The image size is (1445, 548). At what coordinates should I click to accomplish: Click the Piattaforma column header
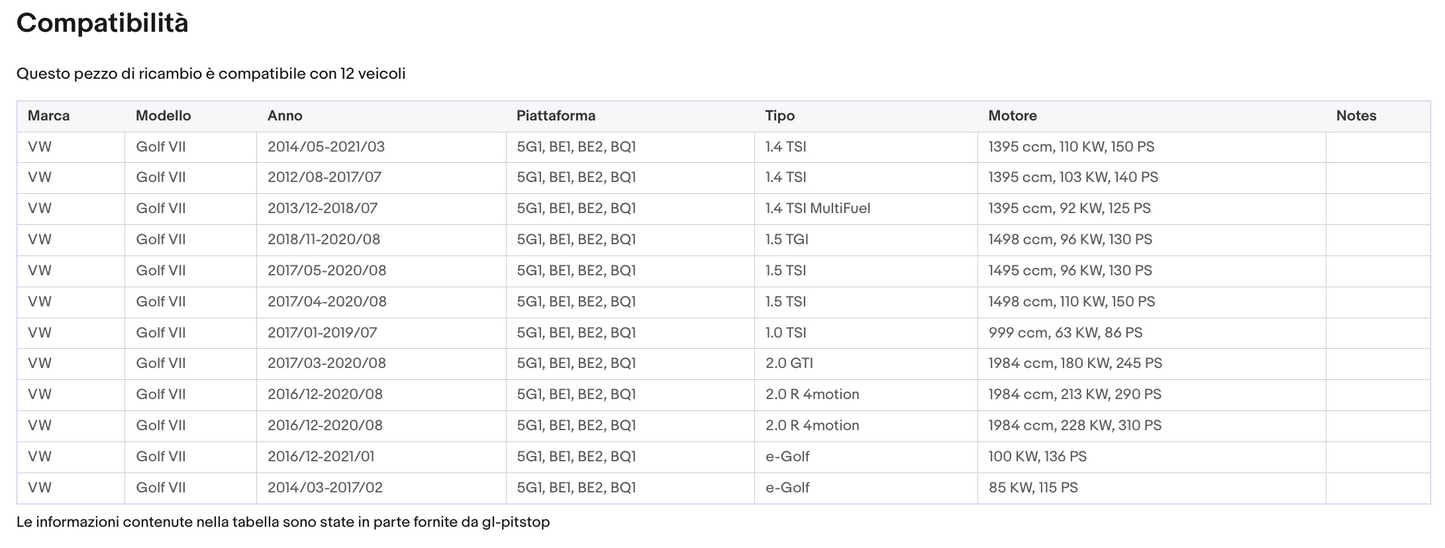click(x=556, y=116)
